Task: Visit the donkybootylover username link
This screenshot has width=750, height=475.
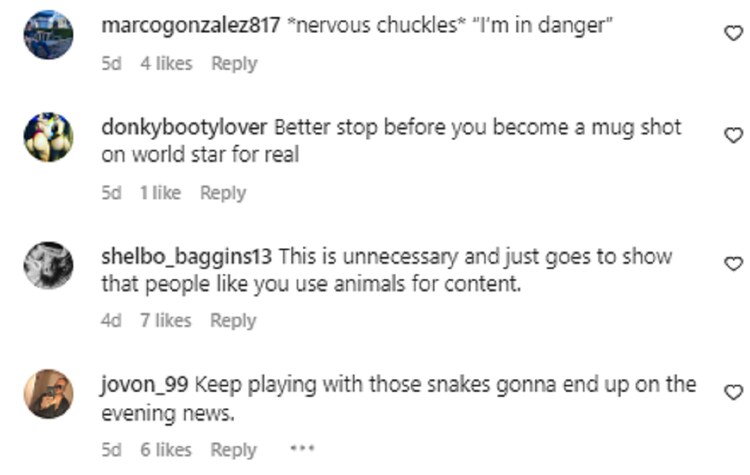Action: (x=184, y=127)
